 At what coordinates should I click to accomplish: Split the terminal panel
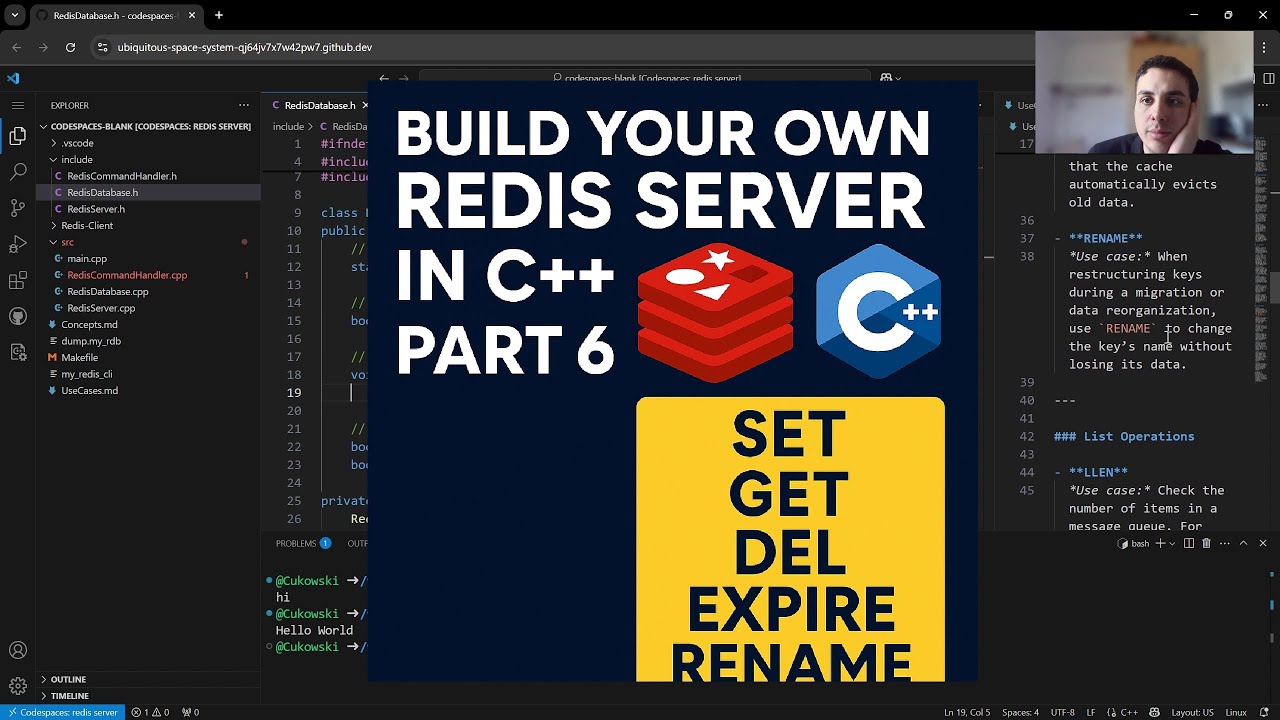[x=1189, y=543]
